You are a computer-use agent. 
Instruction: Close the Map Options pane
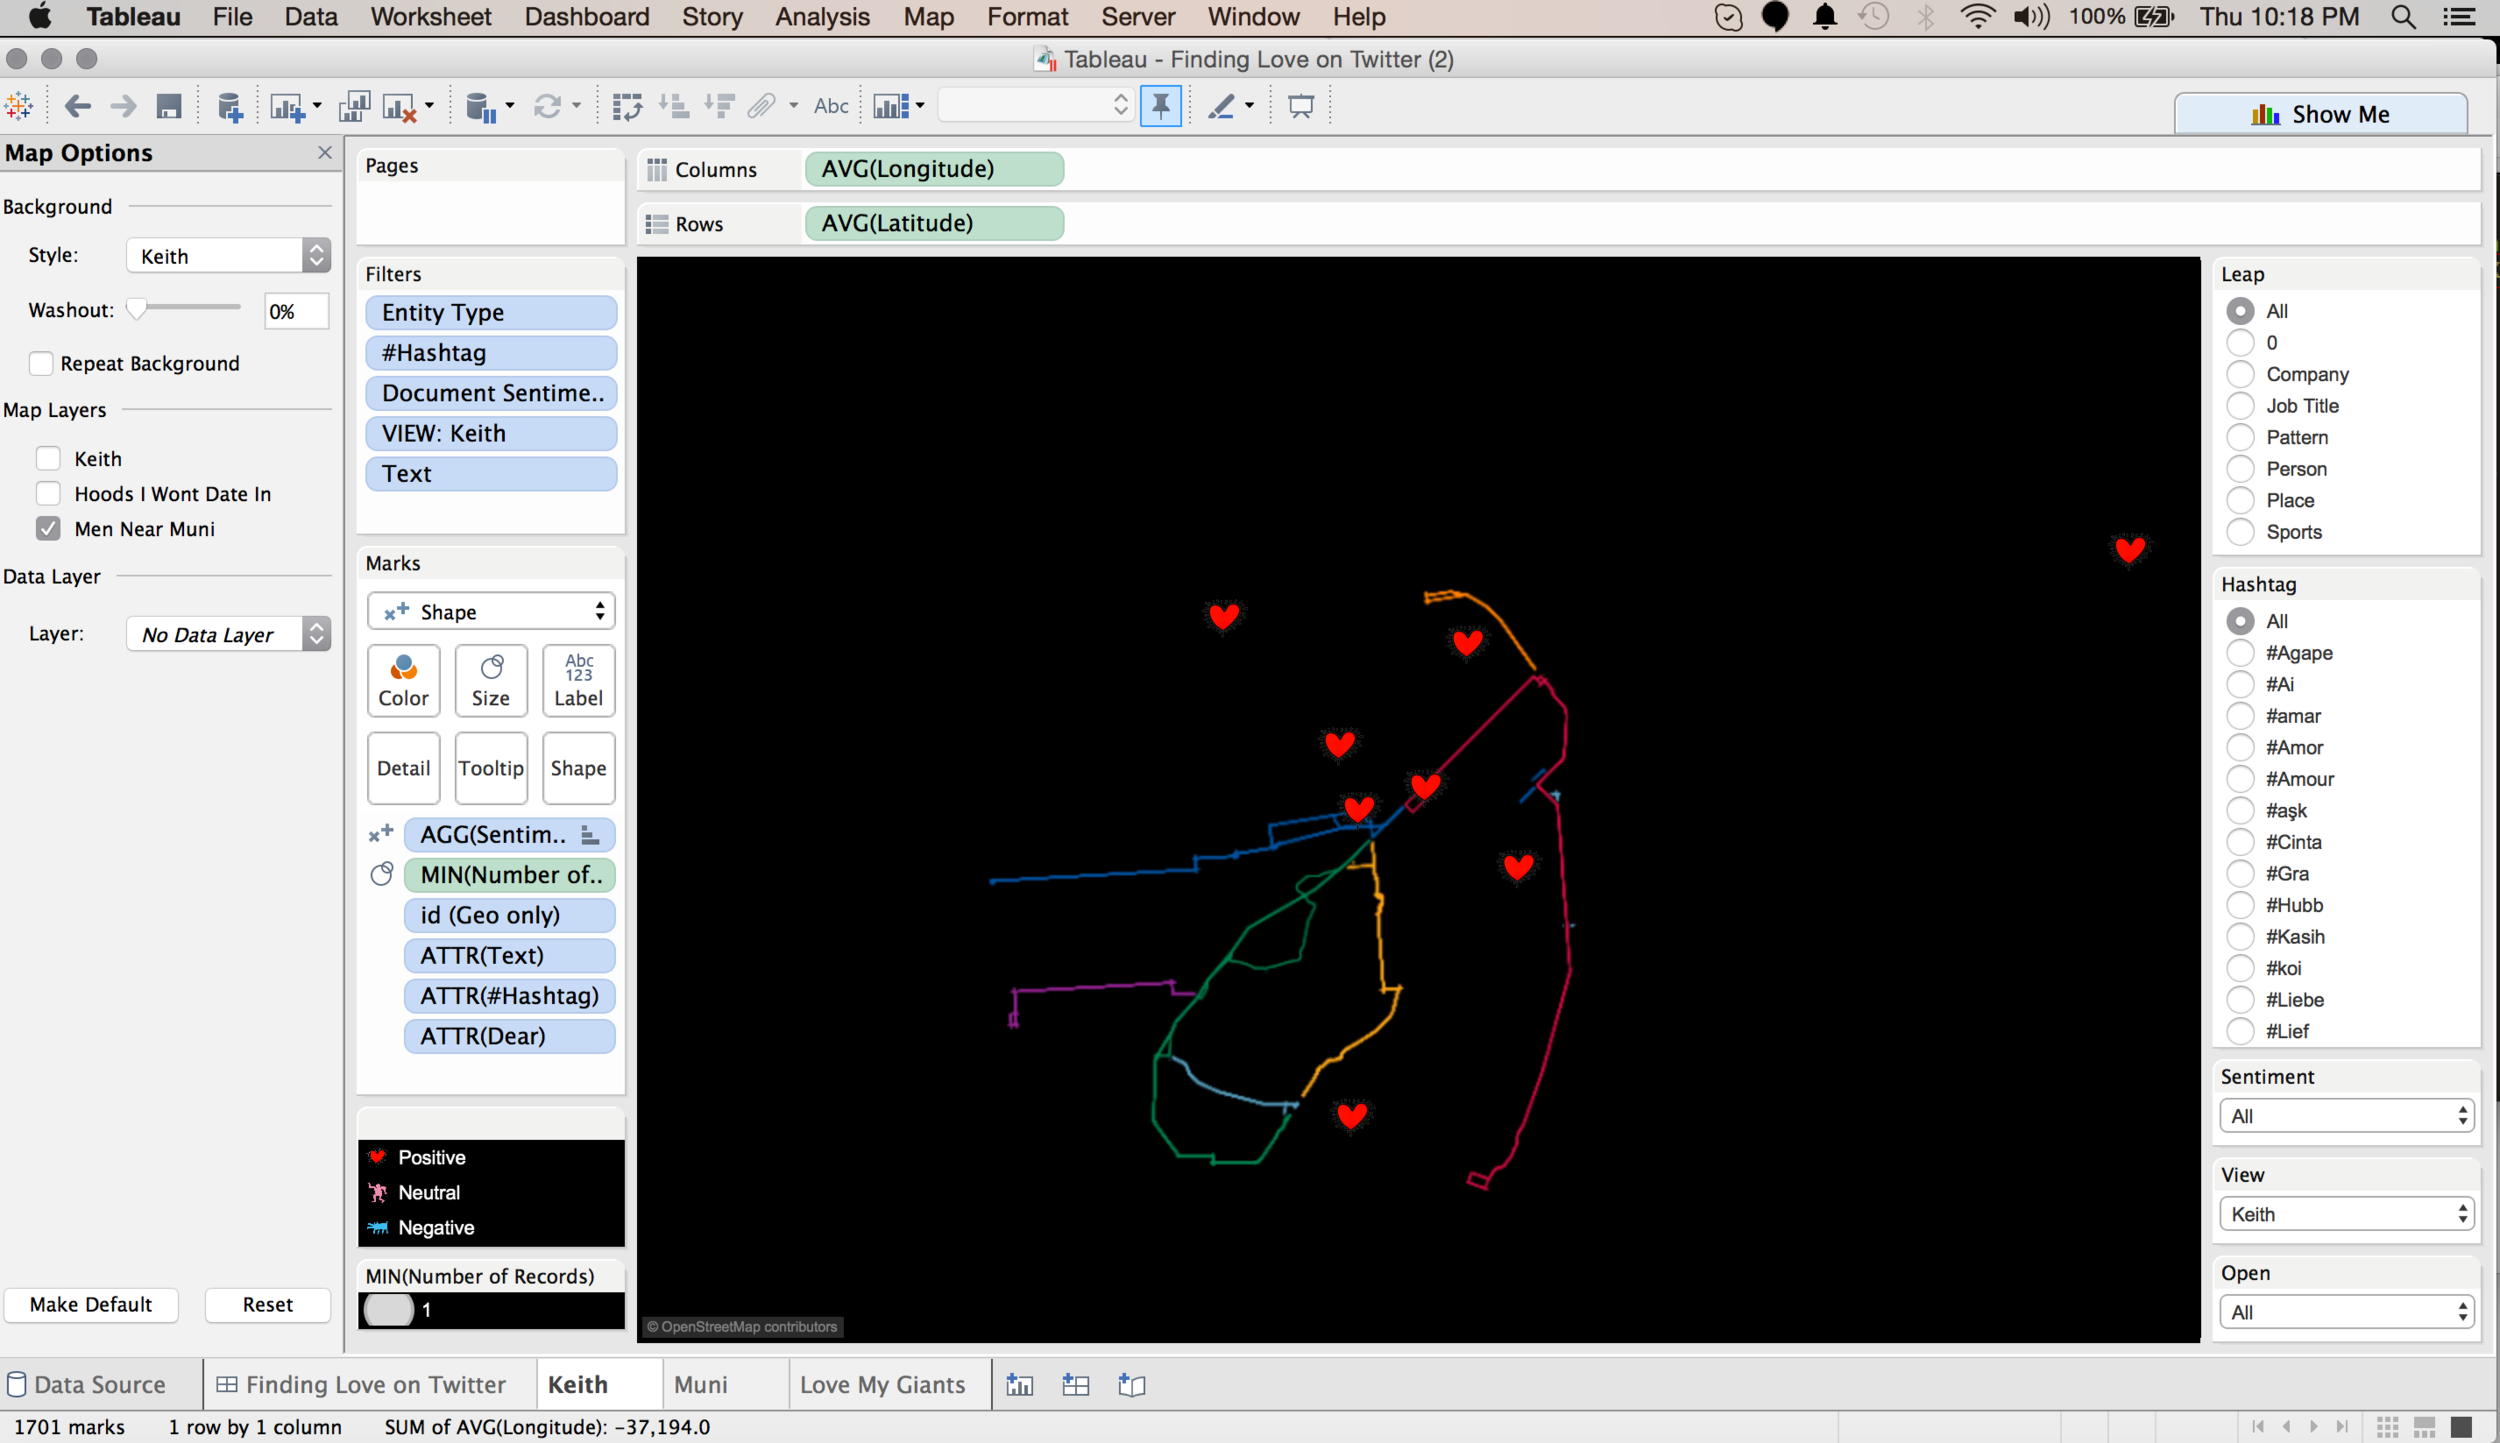324,153
